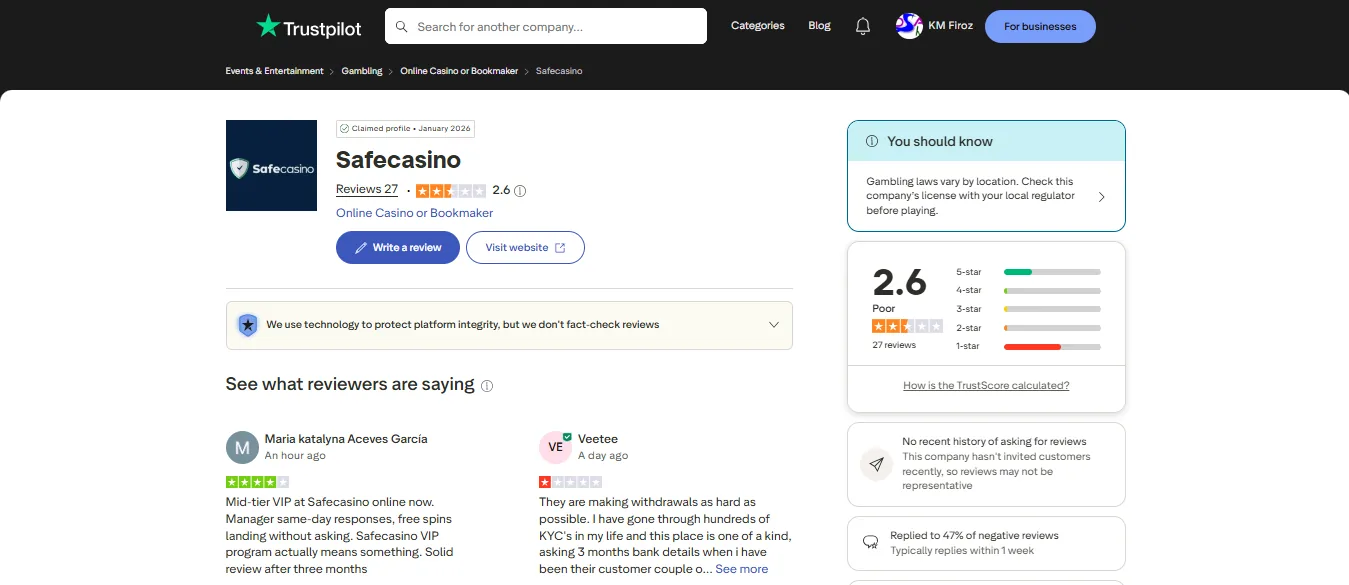Screen dimensions: 1349x585
Task: Click KM Firoz username
Action: (x=951, y=26)
